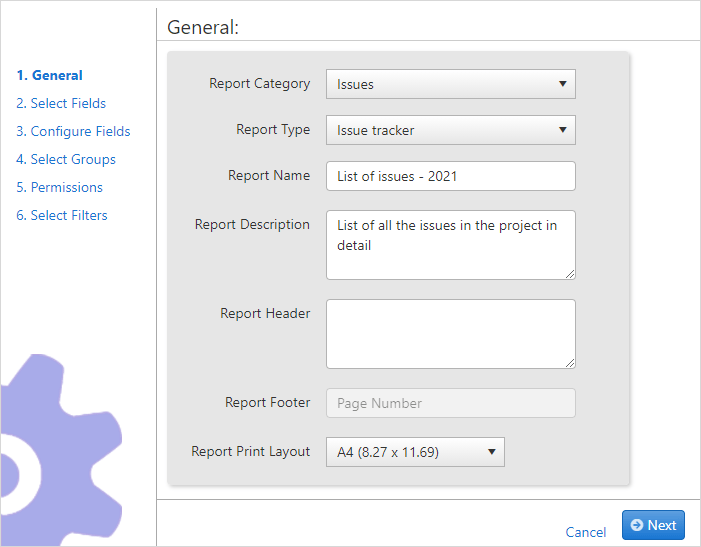Click the arrow icon on Next button
The width and height of the screenshot is (701, 547).
[x=637, y=525]
